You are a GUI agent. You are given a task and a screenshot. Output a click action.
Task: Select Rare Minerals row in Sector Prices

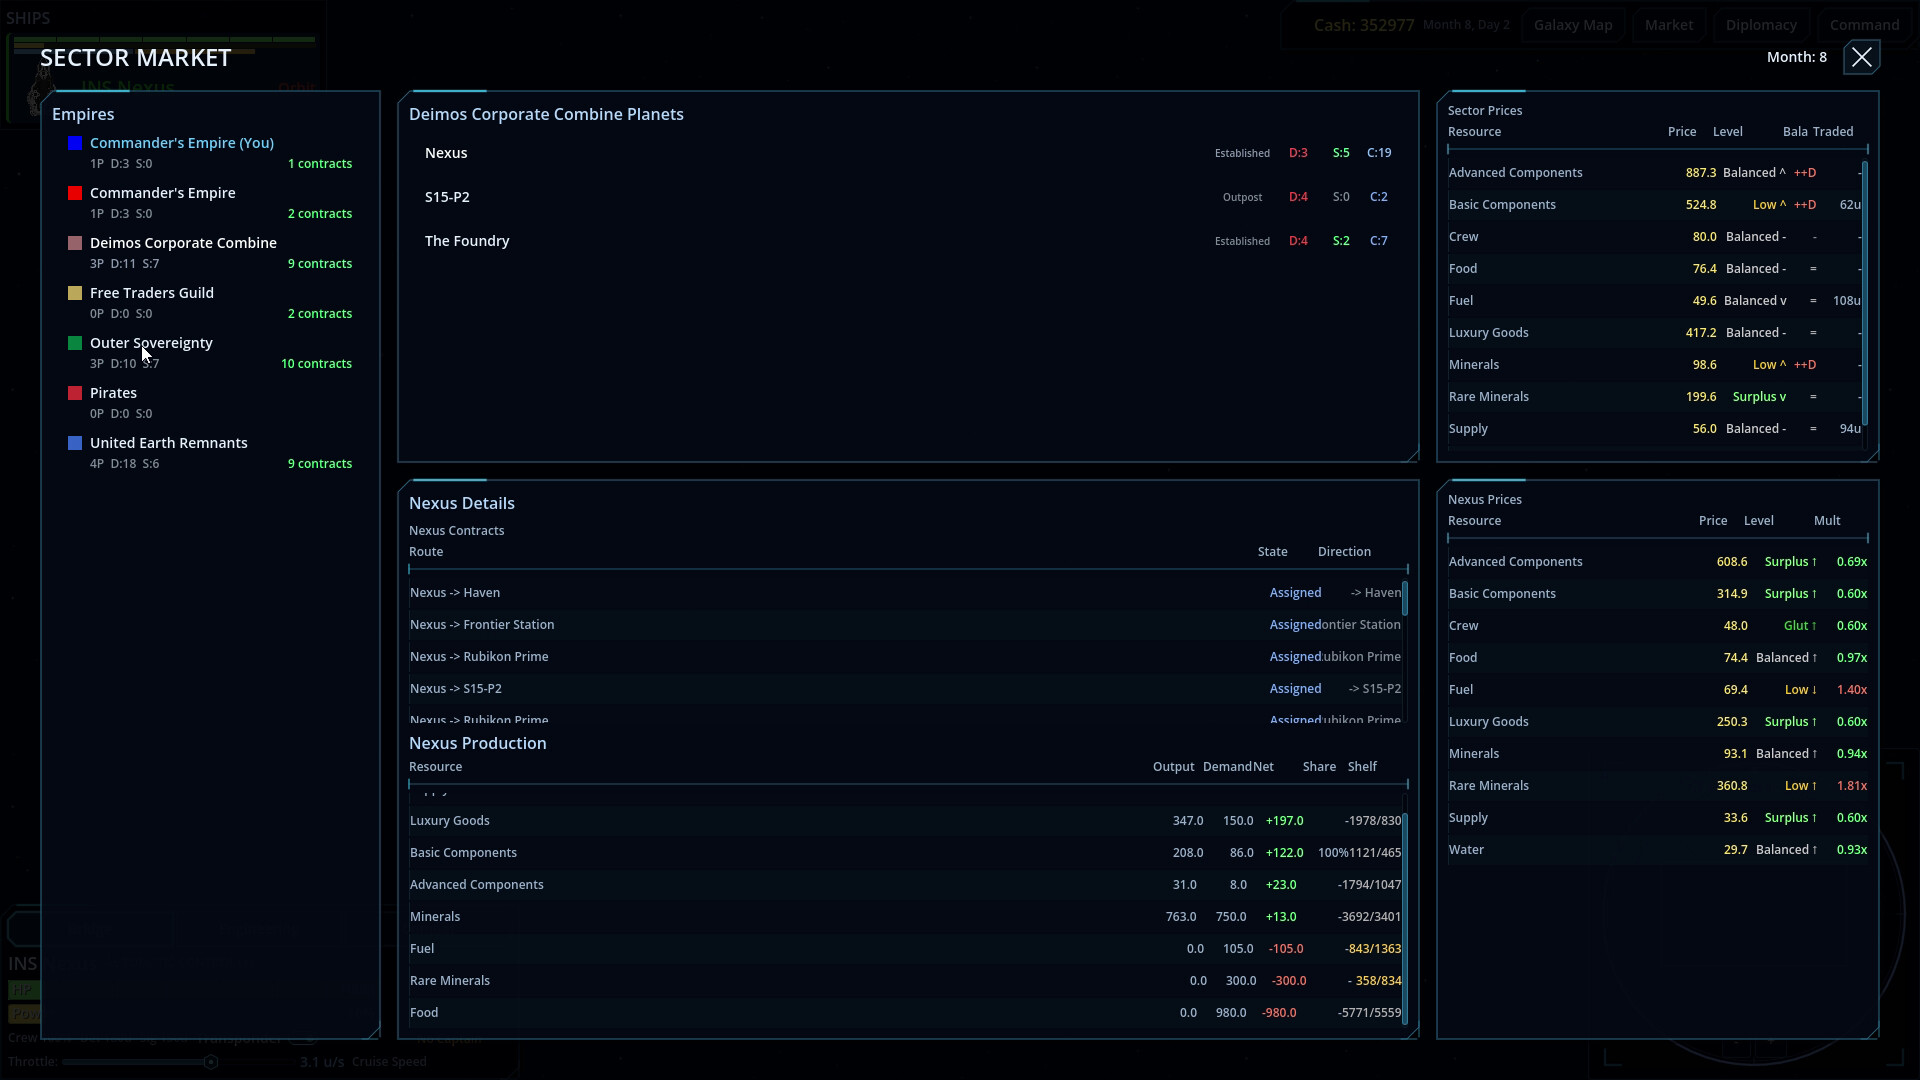(1655, 397)
